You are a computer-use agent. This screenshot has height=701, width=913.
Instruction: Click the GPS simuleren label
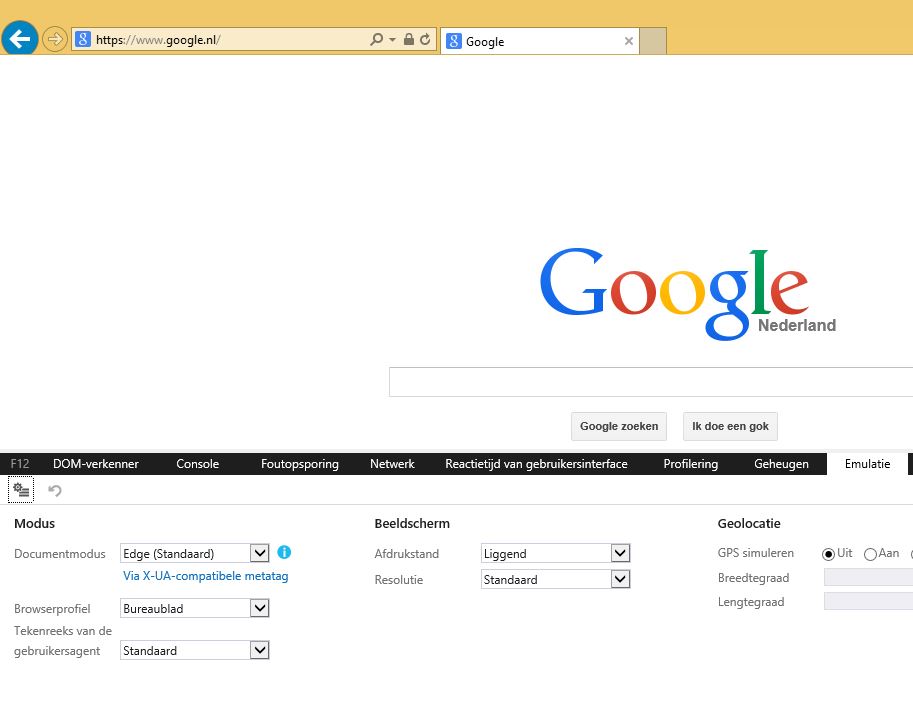point(755,553)
